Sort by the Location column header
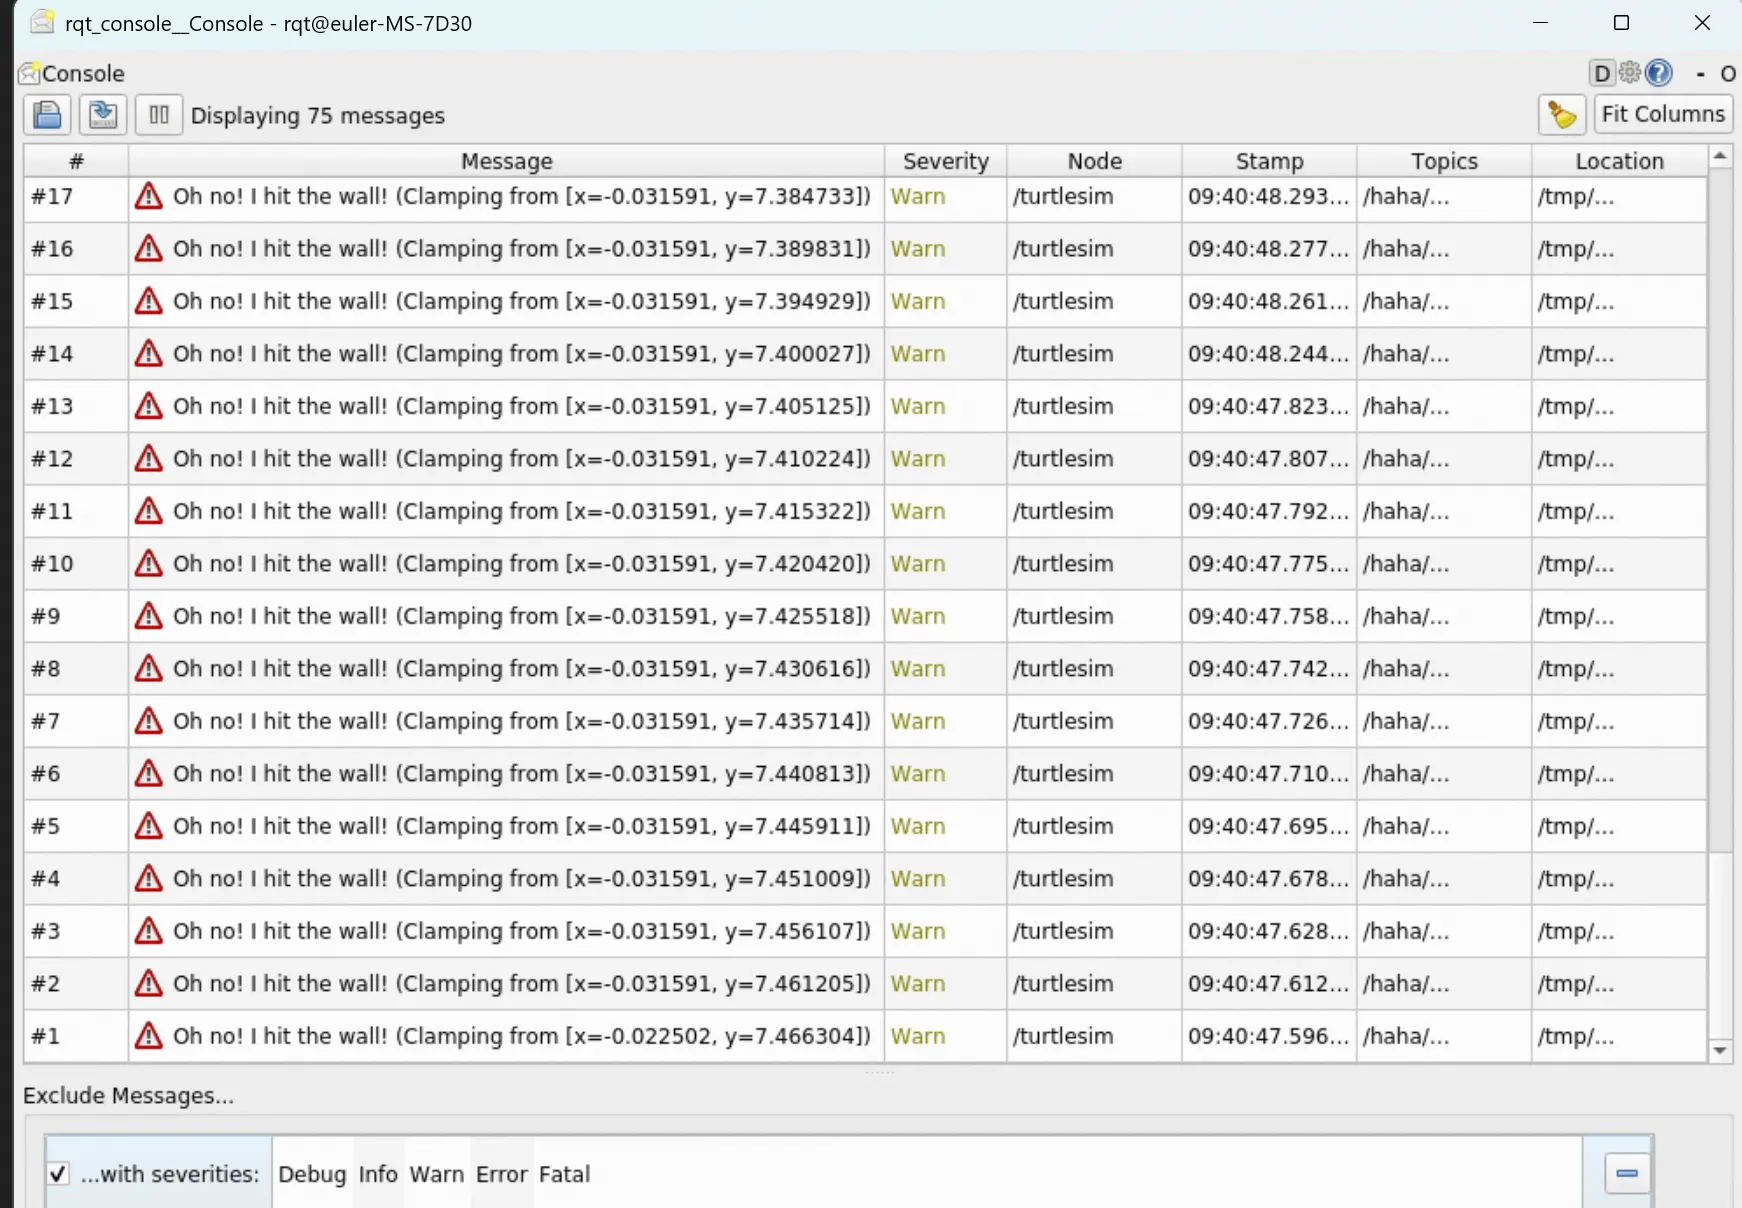 [1619, 161]
